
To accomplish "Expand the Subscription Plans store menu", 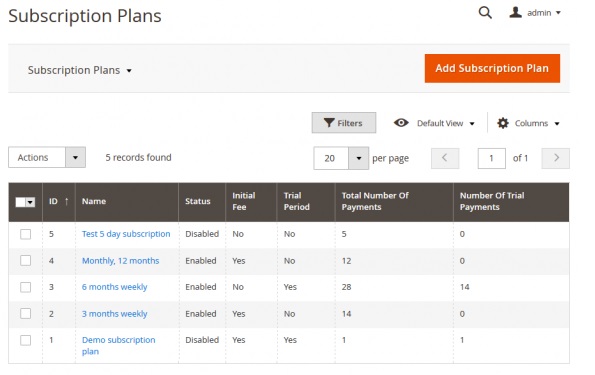I will click(80, 70).
